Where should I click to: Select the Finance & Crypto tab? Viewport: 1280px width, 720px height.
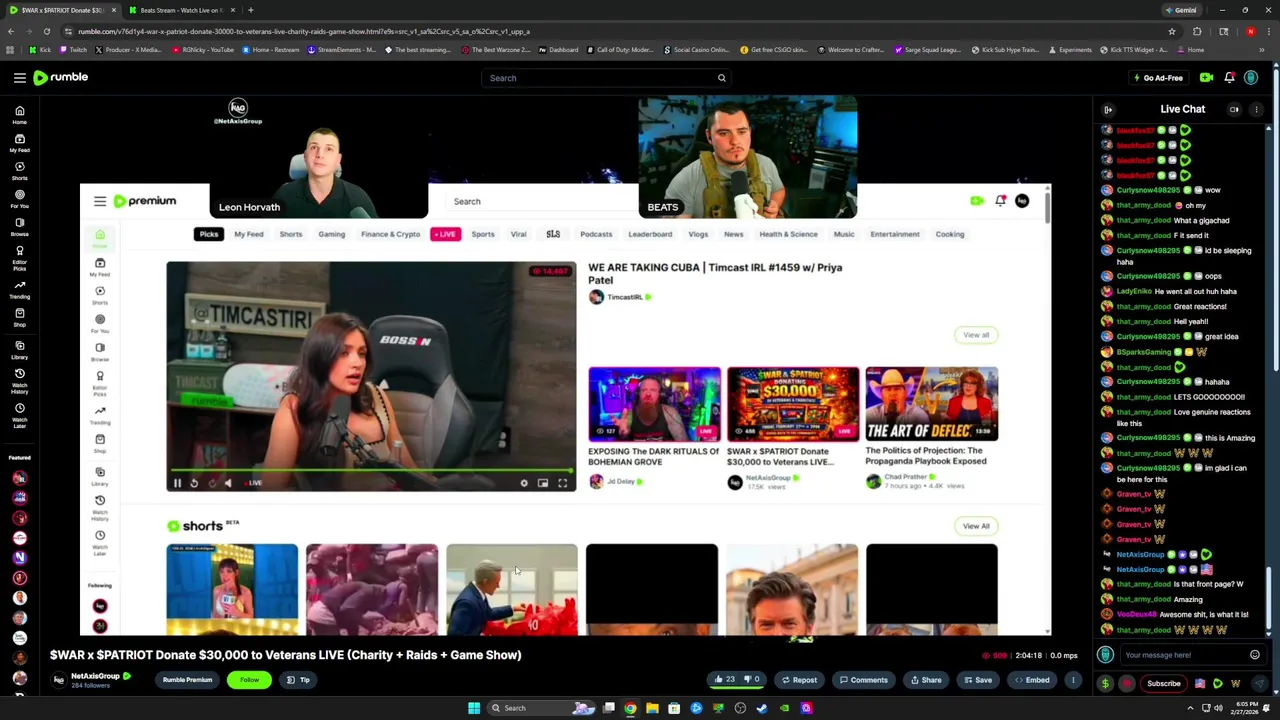(x=390, y=234)
